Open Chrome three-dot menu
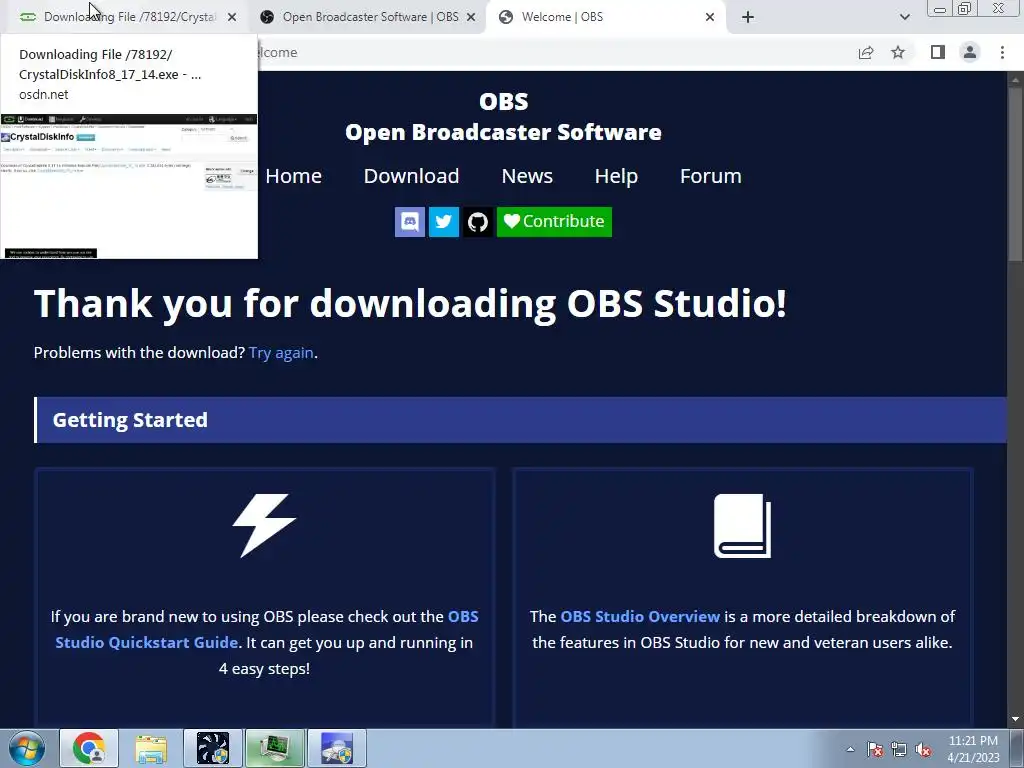 pos(1002,52)
